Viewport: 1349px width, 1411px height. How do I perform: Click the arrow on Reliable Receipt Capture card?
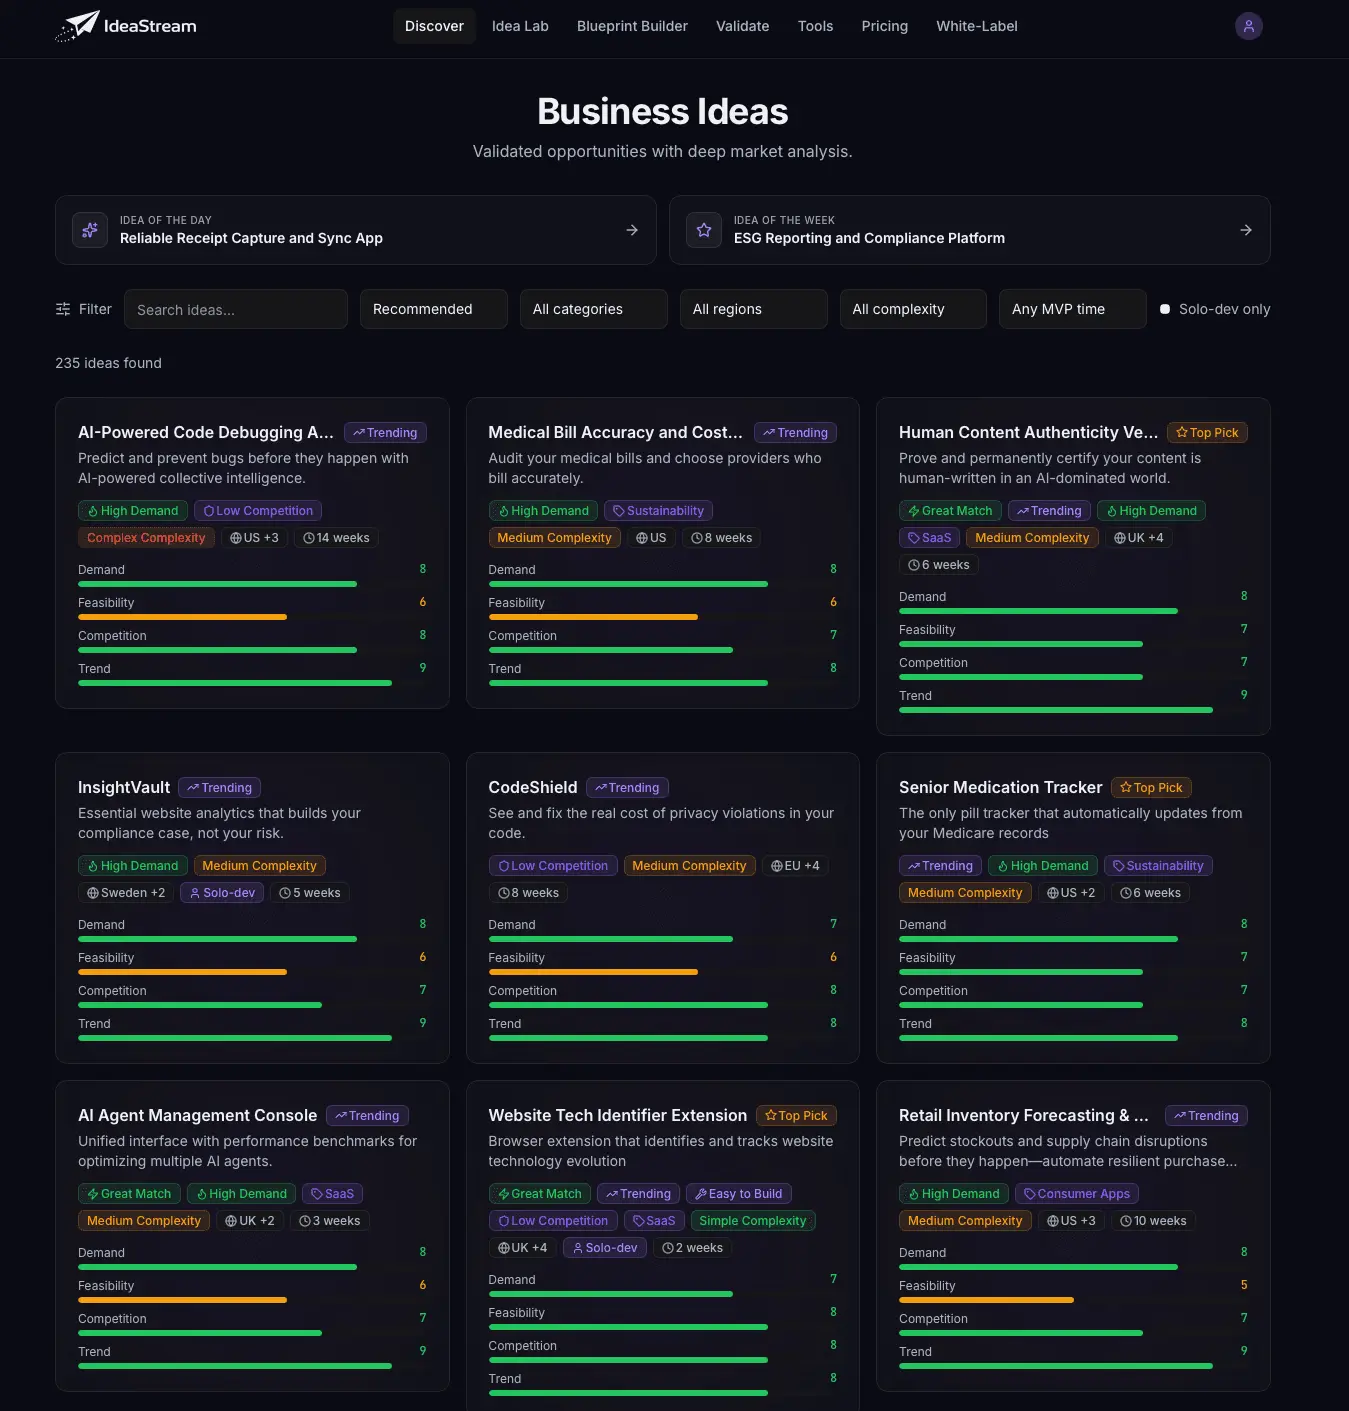pyautogui.click(x=632, y=230)
